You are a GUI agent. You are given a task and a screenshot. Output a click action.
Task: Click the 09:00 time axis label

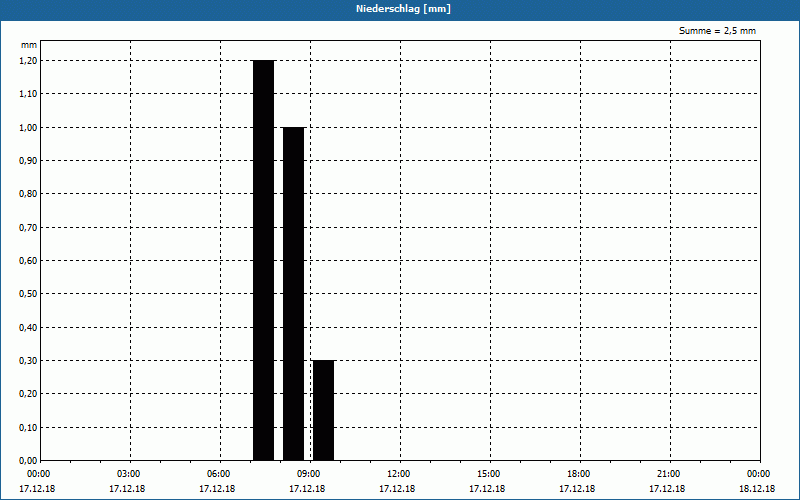pyautogui.click(x=311, y=474)
